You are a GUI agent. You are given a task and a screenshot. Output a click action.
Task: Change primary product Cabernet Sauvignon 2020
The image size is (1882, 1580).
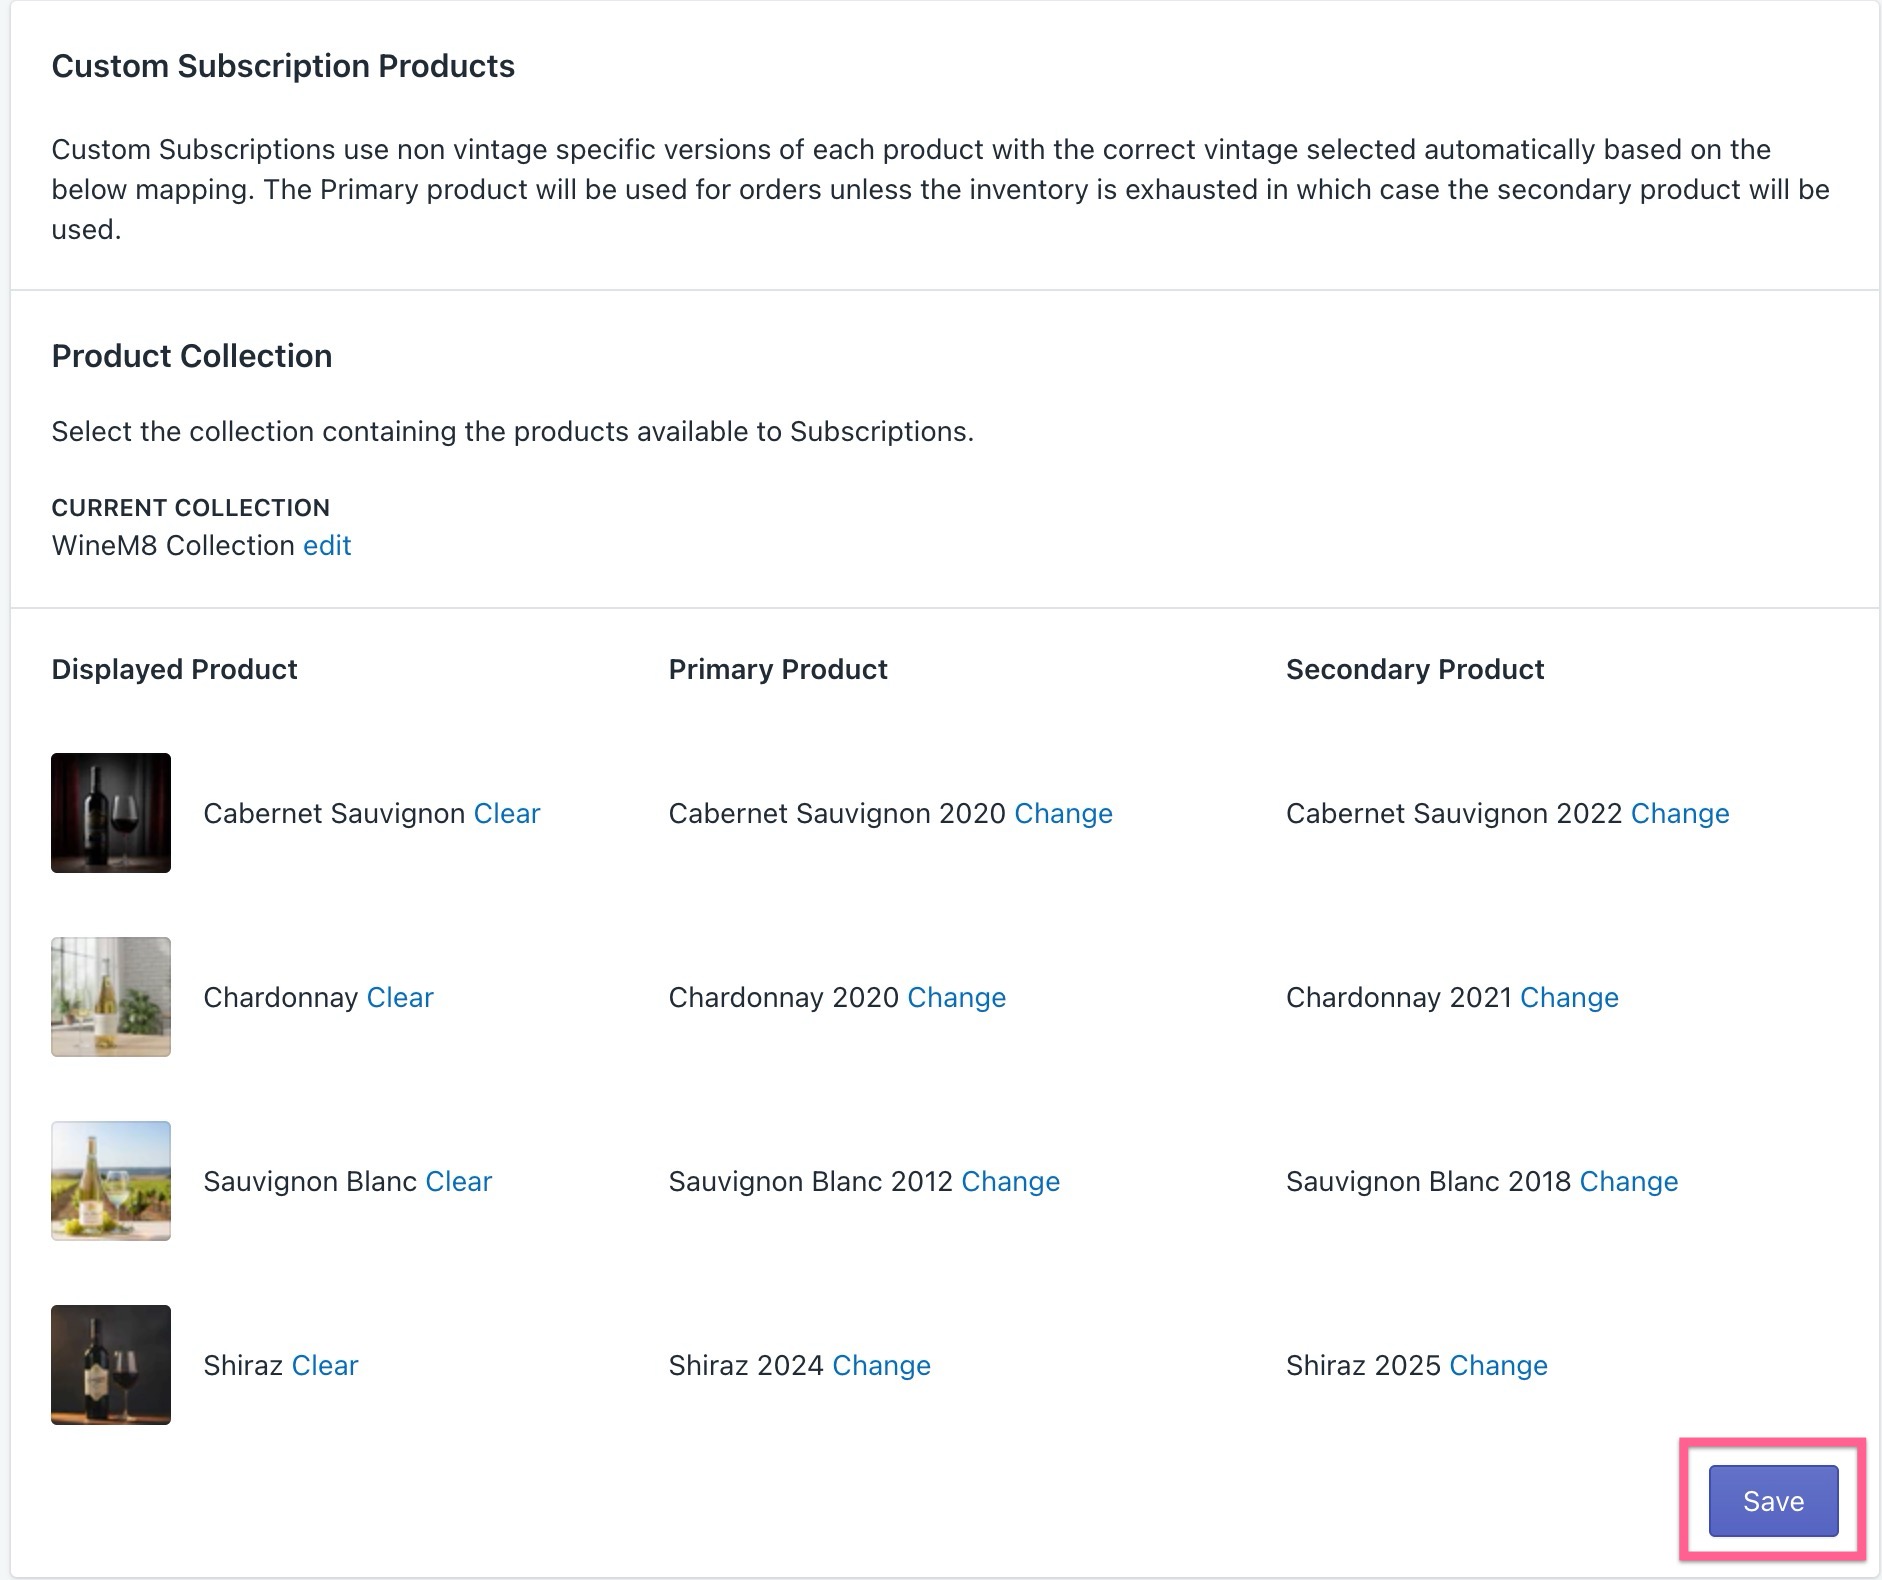click(1063, 813)
